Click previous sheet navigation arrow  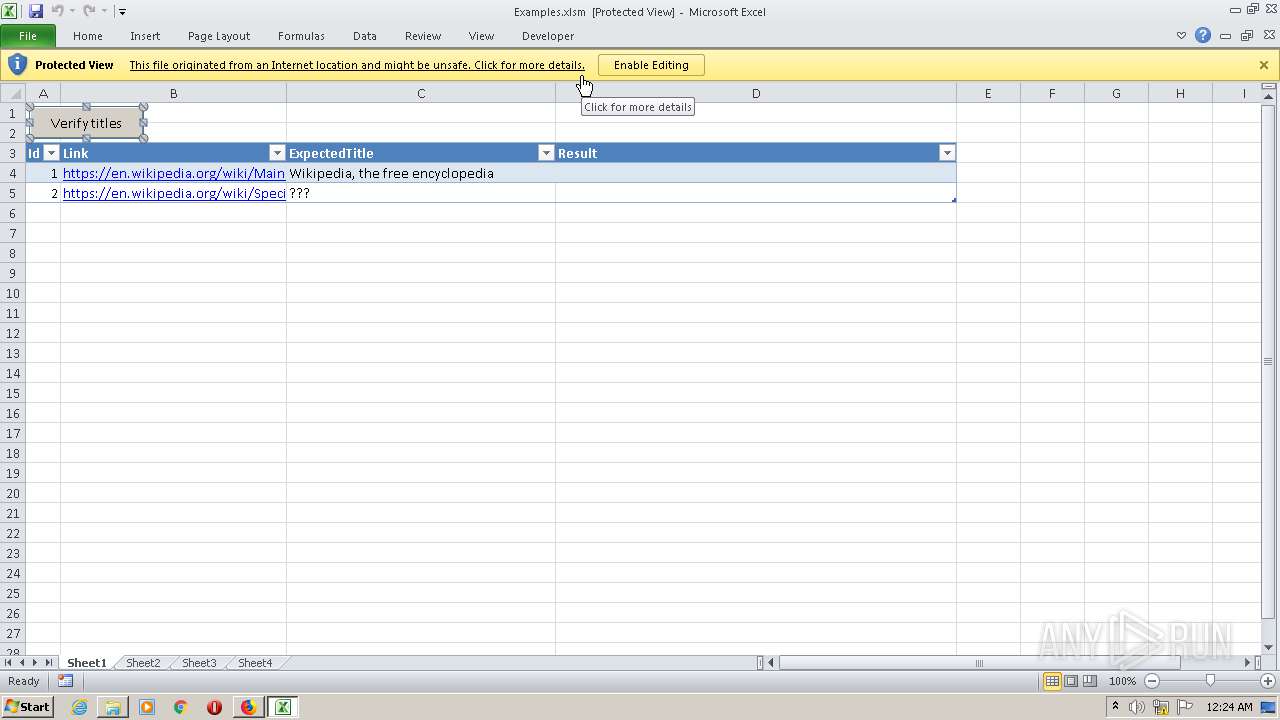click(21, 663)
